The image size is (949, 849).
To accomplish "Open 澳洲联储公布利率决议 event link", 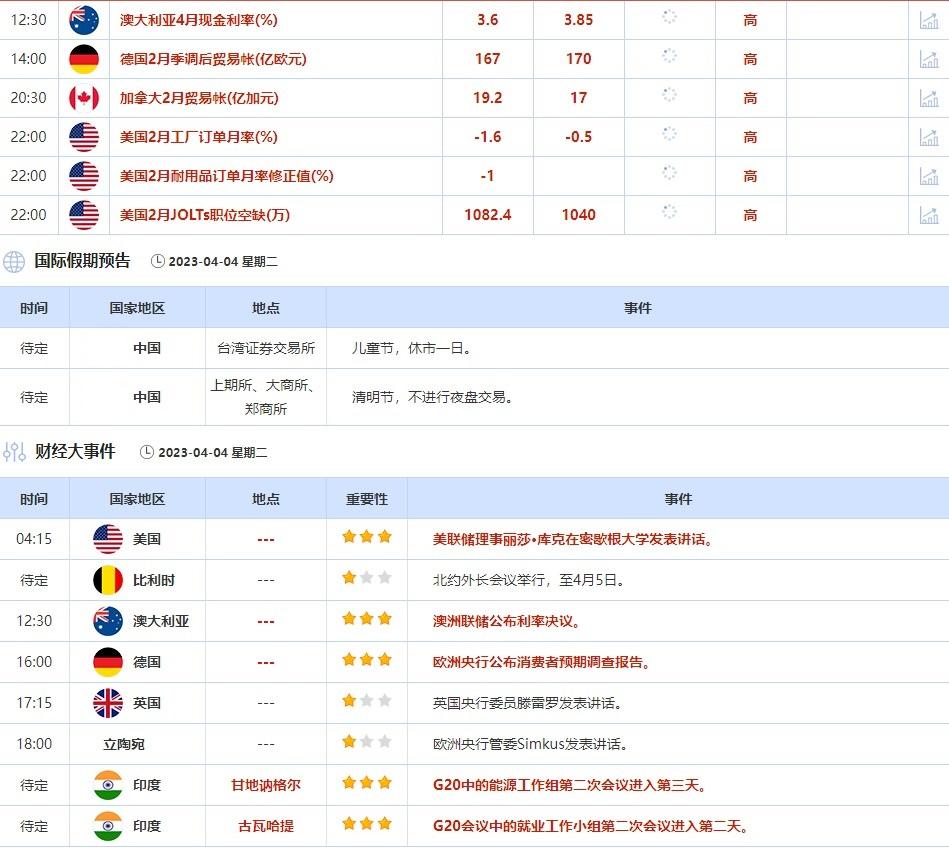I will click(506, 621).
